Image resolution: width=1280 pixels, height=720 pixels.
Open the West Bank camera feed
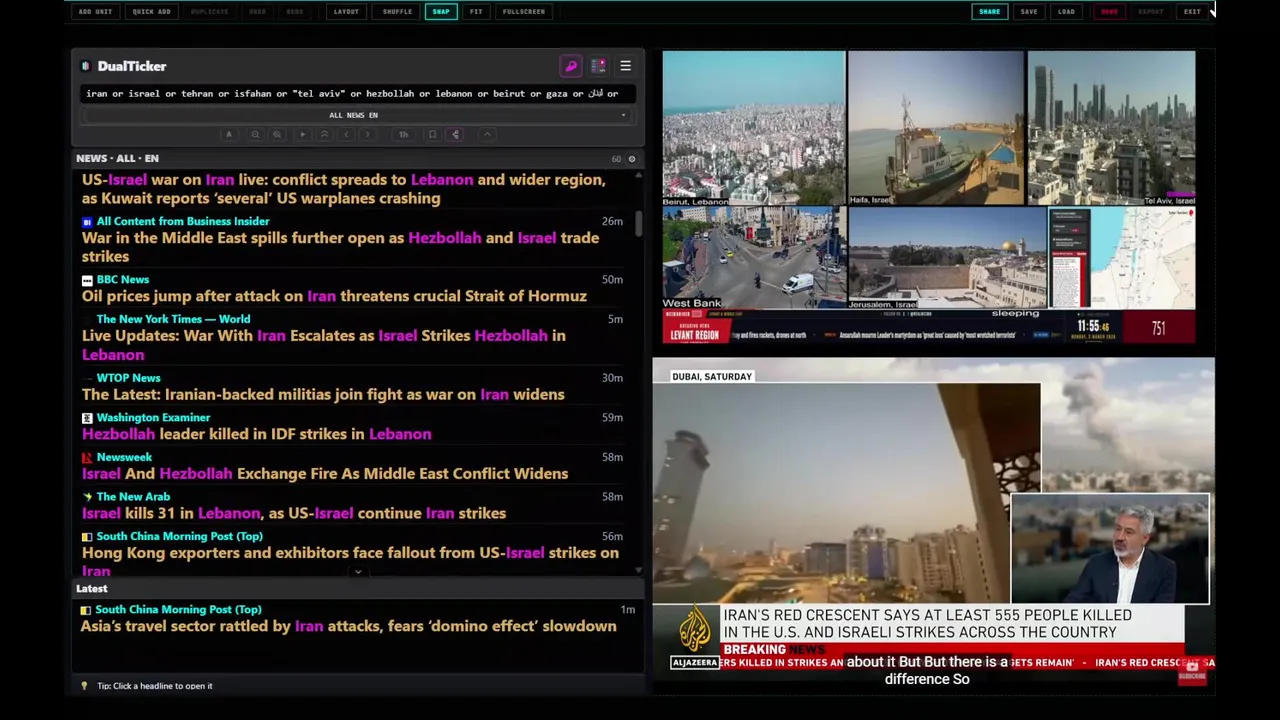(754, 258)
